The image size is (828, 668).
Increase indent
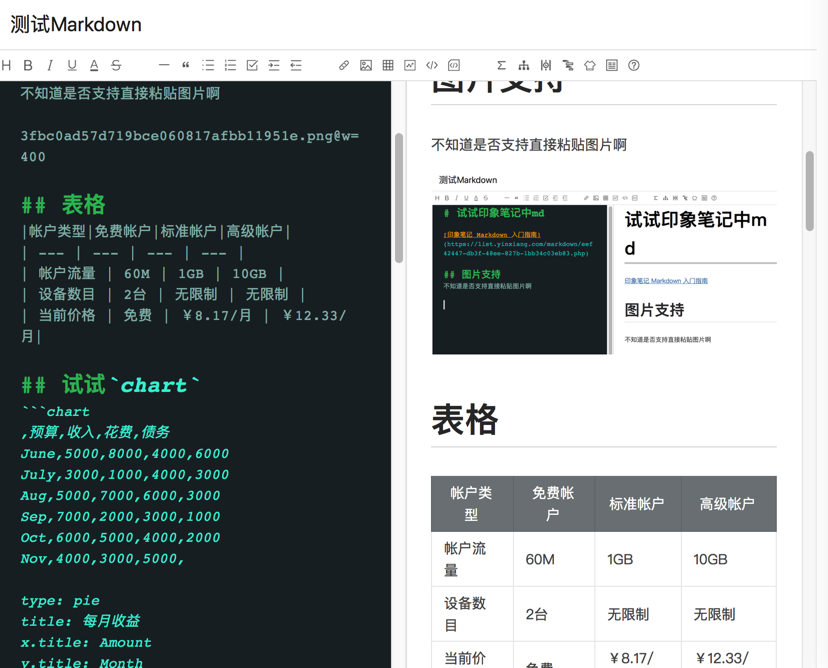[x=274, y=65]
